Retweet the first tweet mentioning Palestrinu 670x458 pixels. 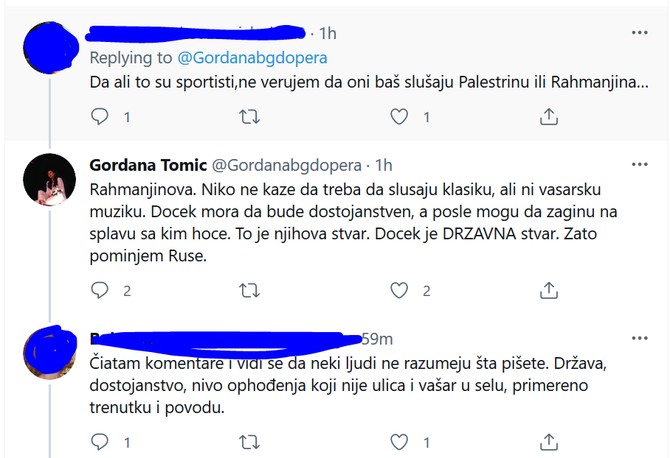[x=249, y=116]
